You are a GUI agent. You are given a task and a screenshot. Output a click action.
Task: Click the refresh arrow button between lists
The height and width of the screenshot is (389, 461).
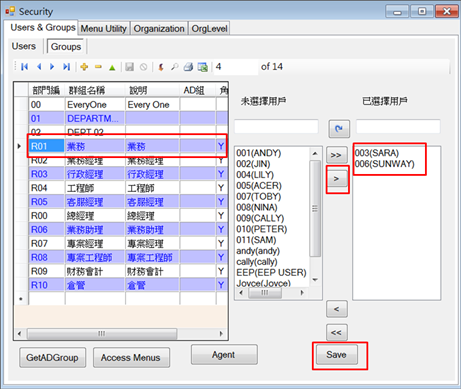tap(339, 129)
